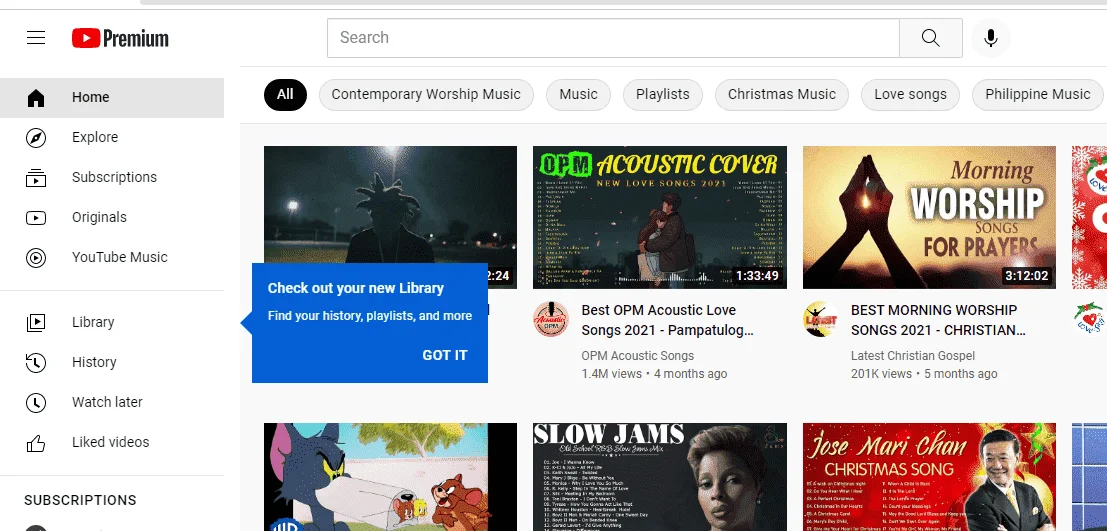
Task: Click the Subscriptions stack icon
Action: point(36,178)
